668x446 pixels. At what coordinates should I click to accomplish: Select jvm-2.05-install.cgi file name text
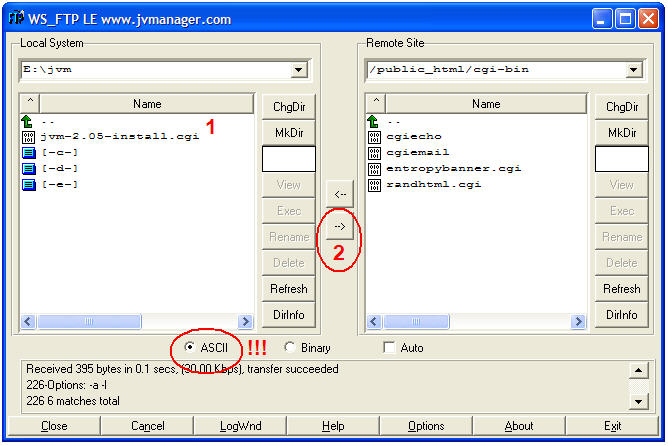[x=120, y=136]
